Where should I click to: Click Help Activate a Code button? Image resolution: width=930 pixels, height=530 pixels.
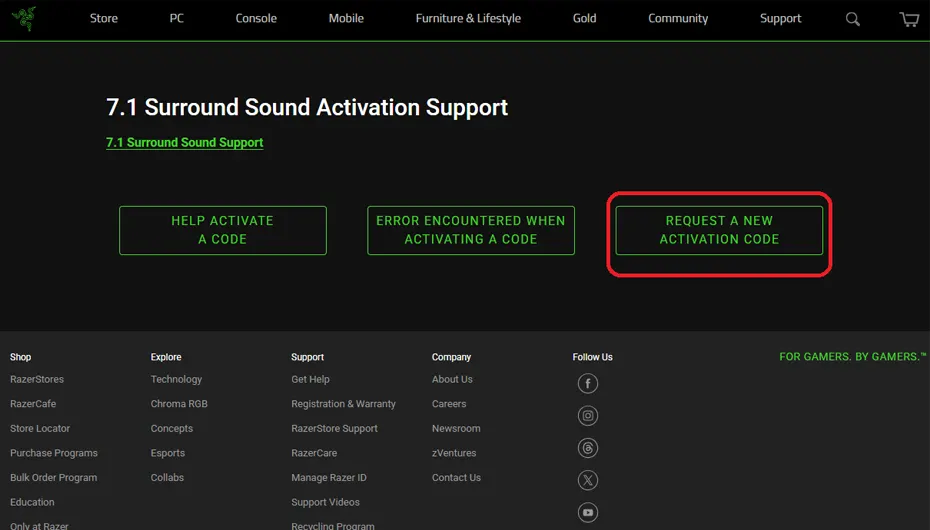222,230
